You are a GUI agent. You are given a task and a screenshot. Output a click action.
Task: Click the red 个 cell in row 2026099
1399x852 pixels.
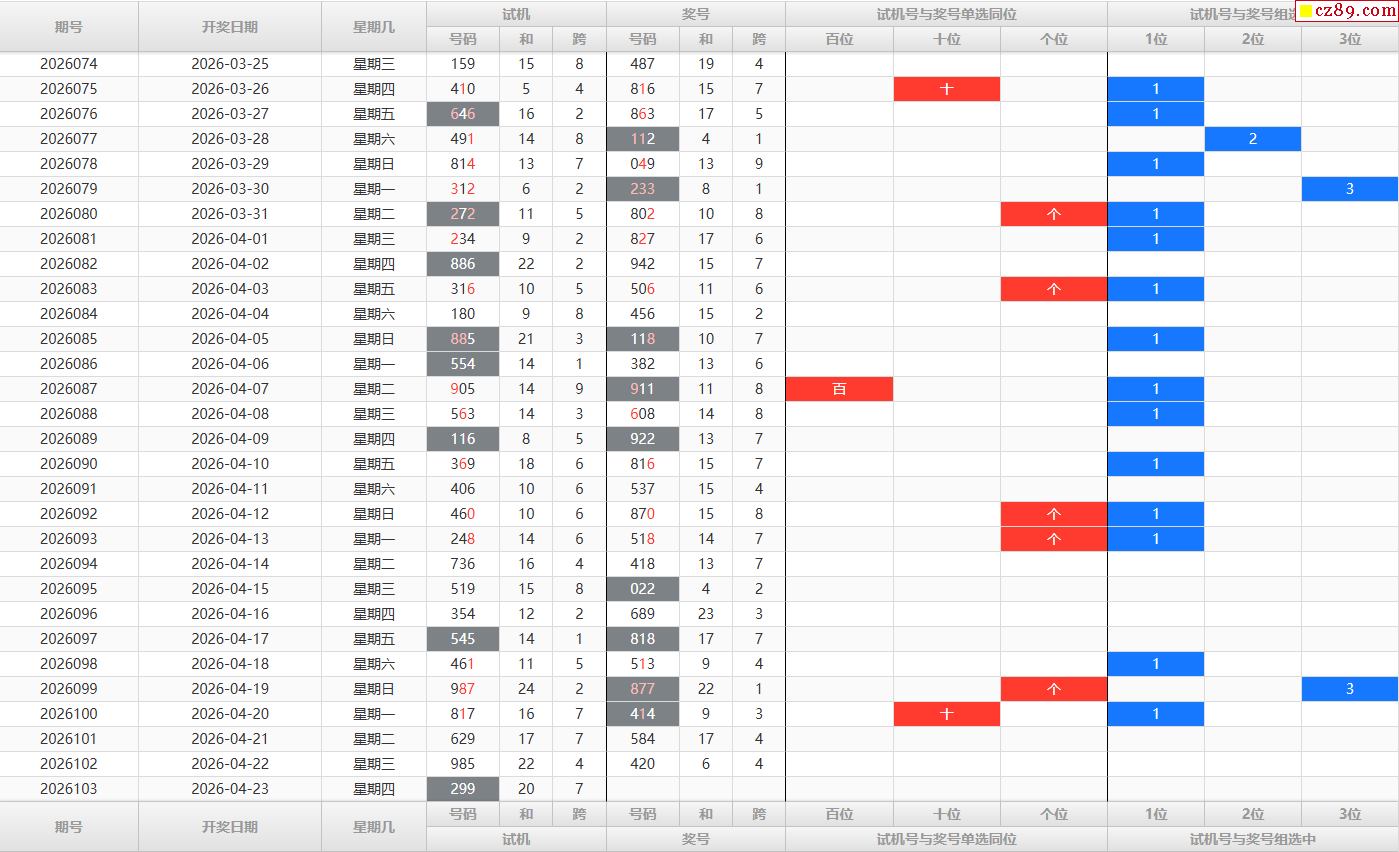1054,689
